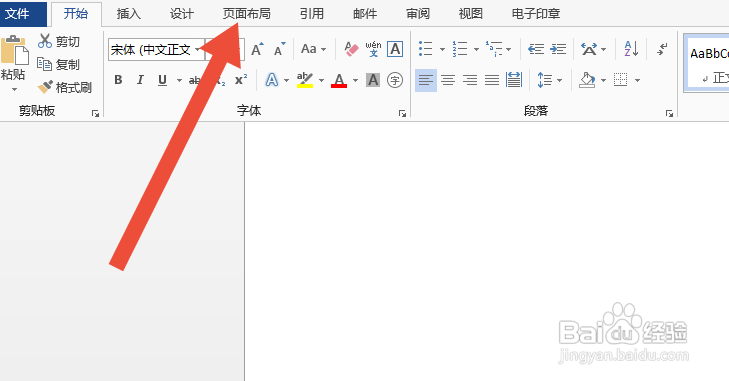Expand the underline style arrow
Screen dimensions: 729x381
coord(179,80)
